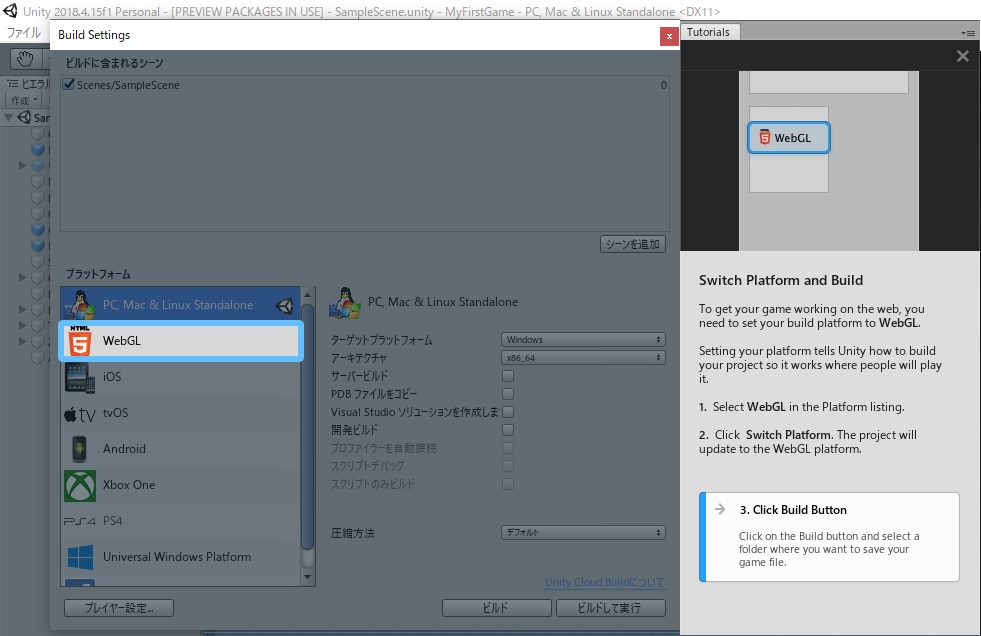Click the ビルド button

tap(497, 608)
